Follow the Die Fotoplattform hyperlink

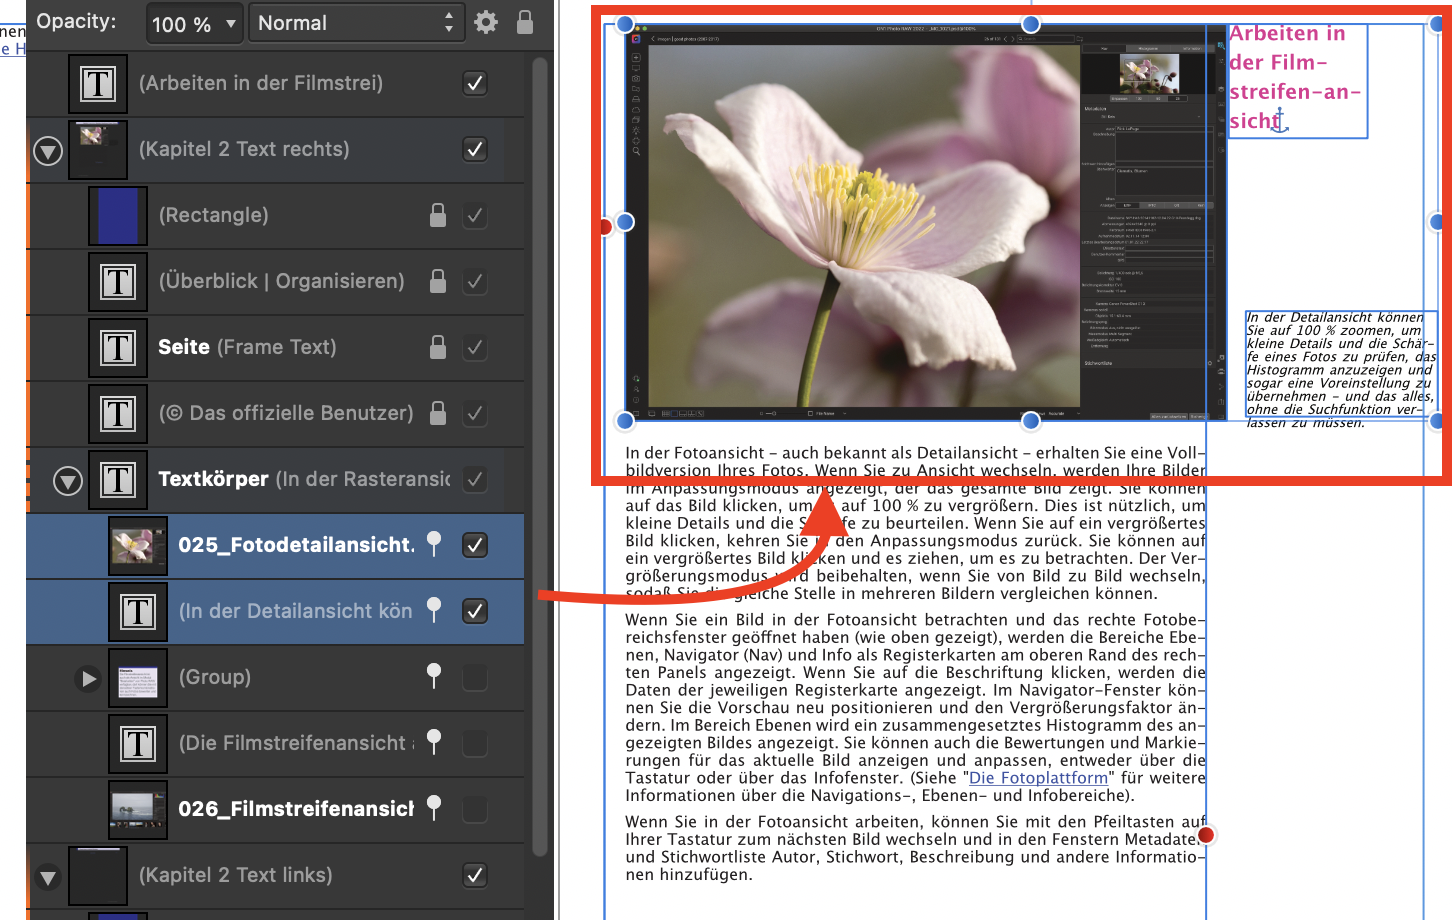[x=1038, y=778]
